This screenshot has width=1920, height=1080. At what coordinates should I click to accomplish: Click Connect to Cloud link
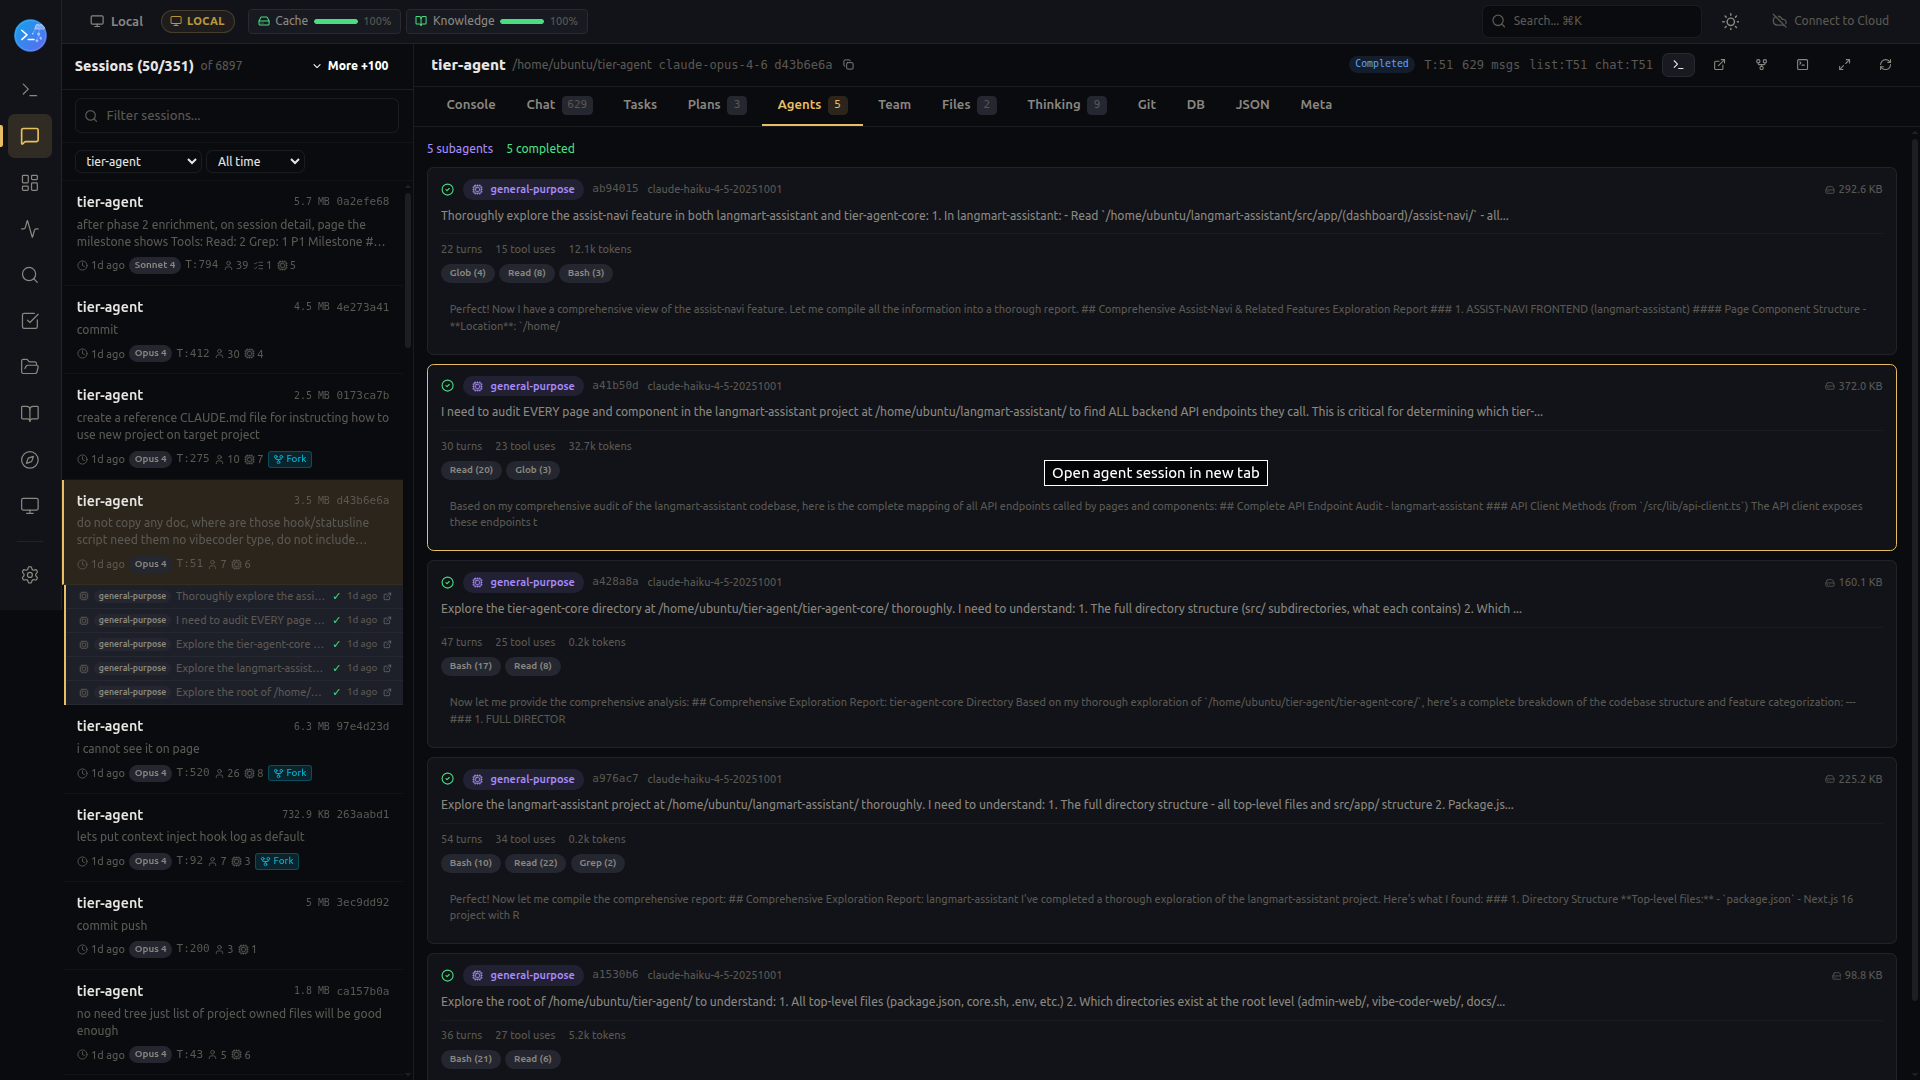(1830, 21)
